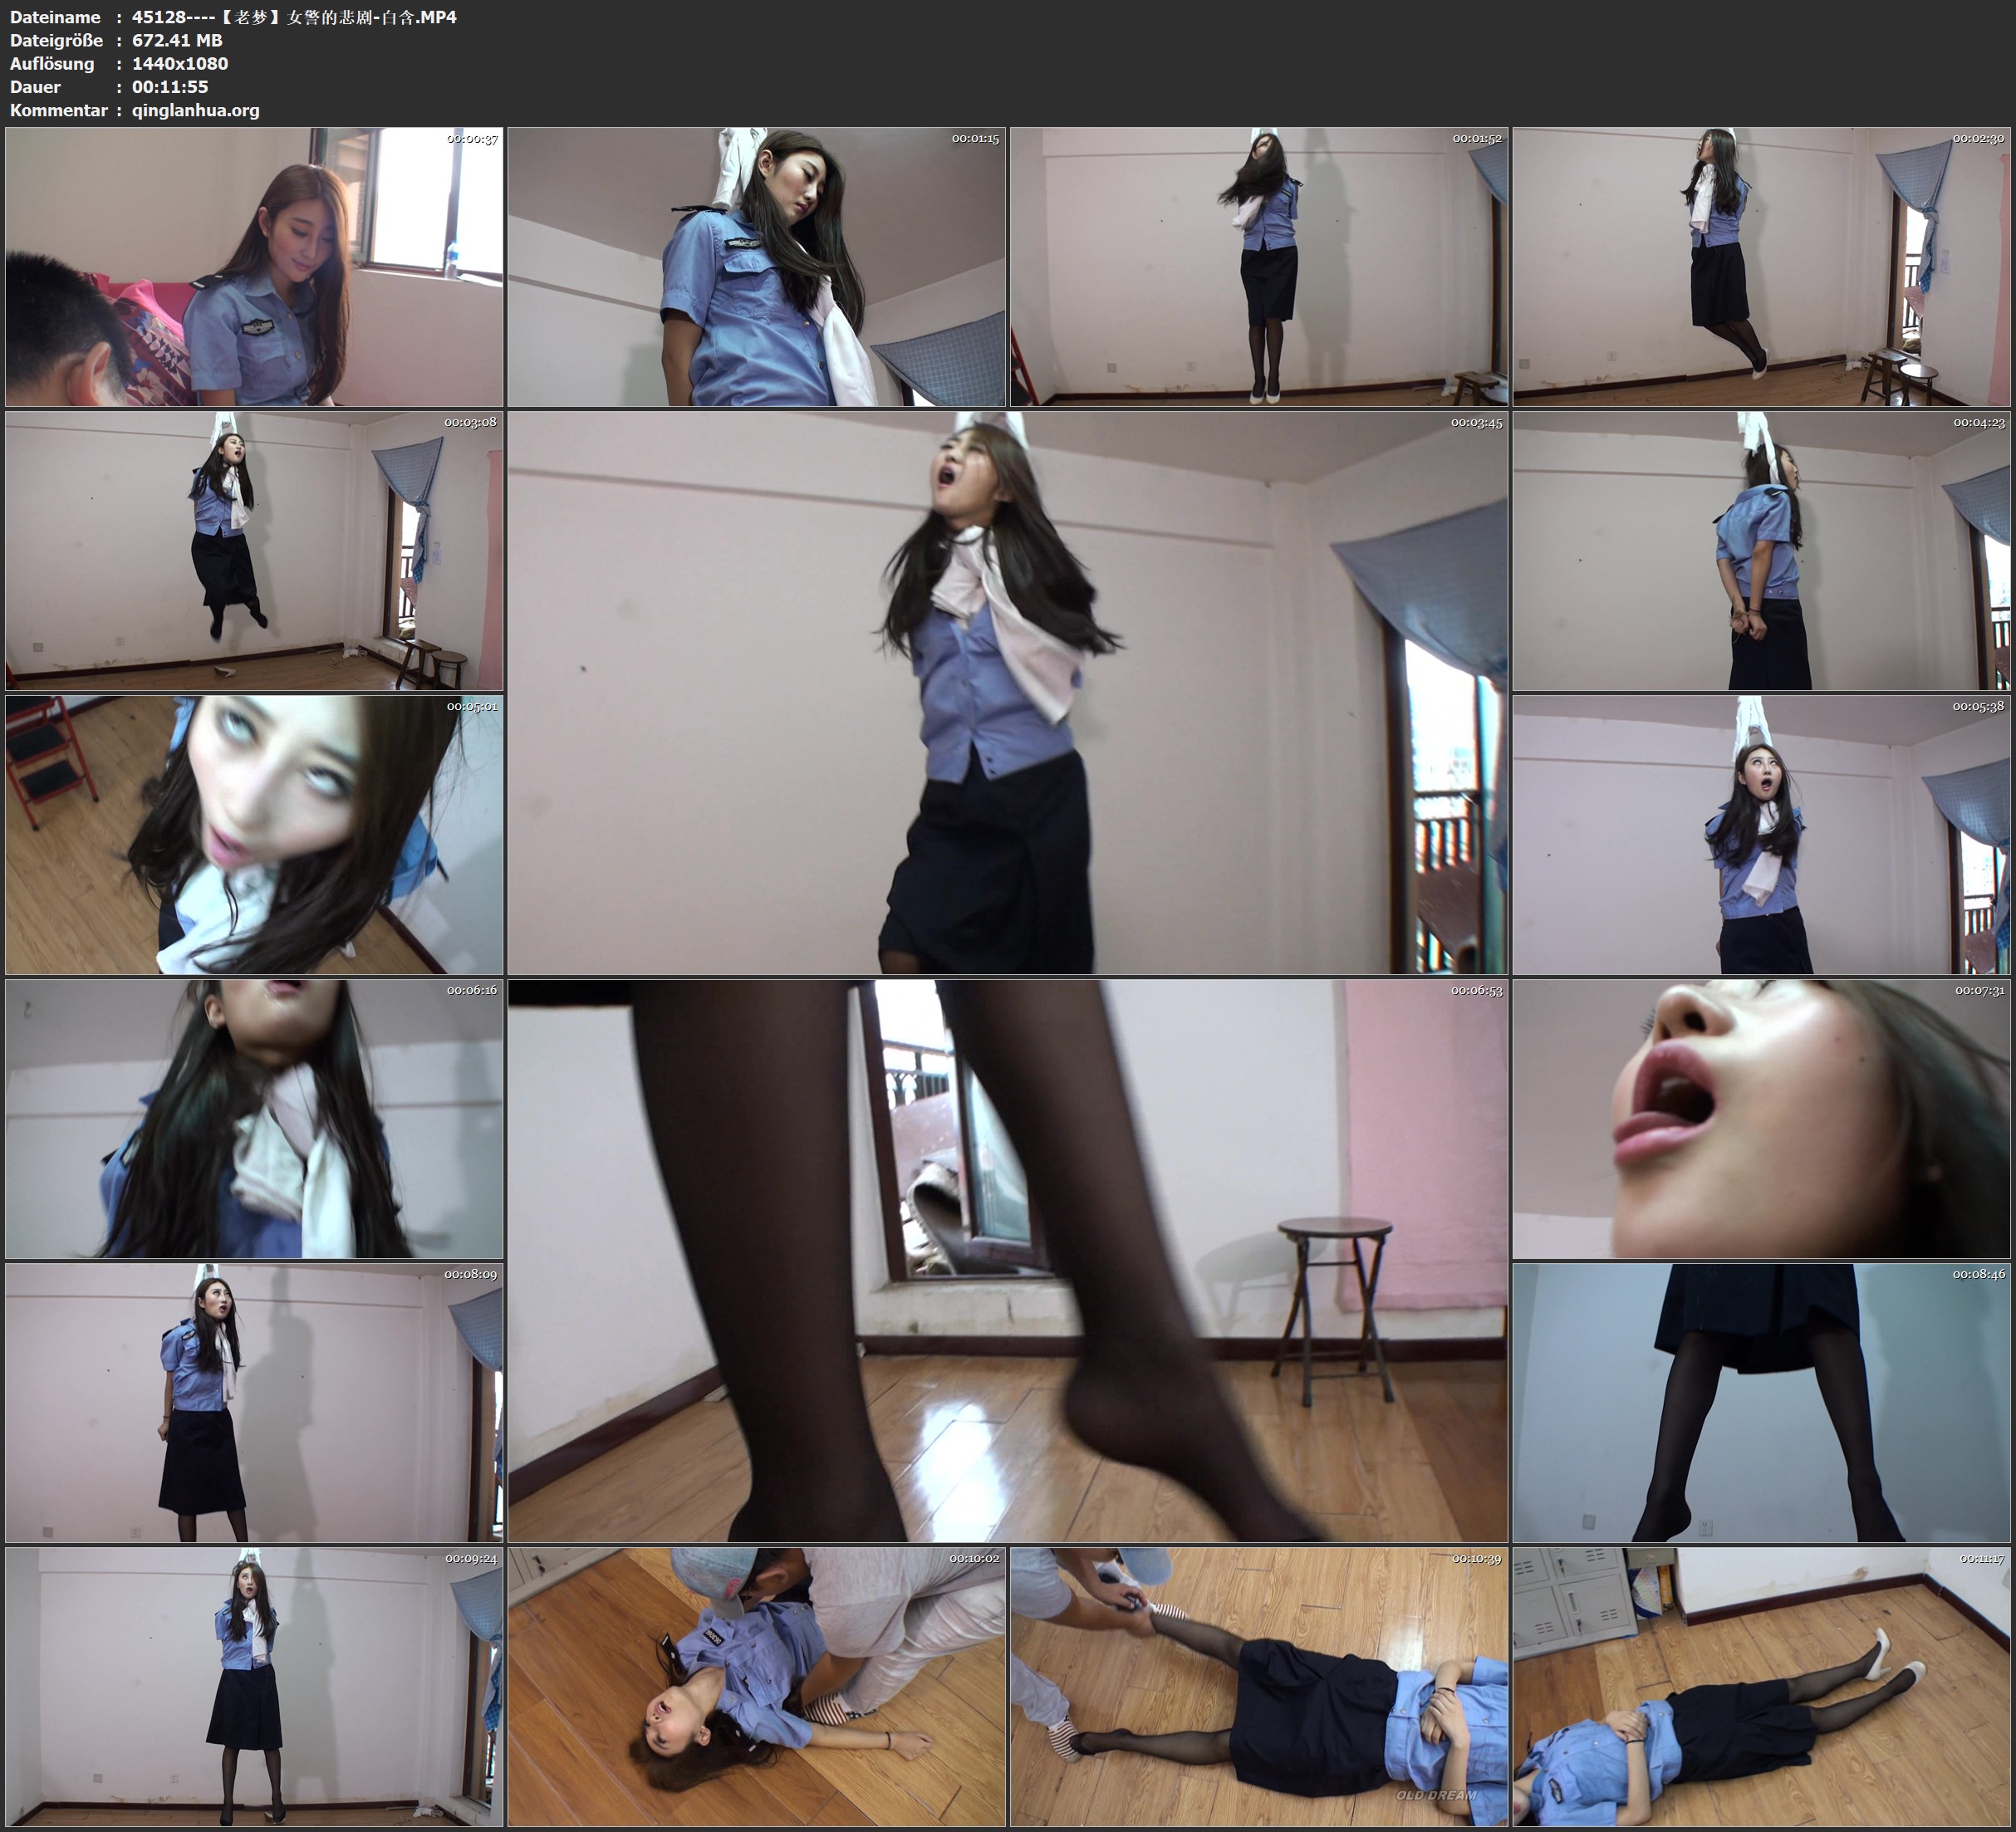This screenshot has height=1832, width=2016.
Task: Click the frame marked 00:08:46
Action: pyautogui.click(x=1760, y=1402)
